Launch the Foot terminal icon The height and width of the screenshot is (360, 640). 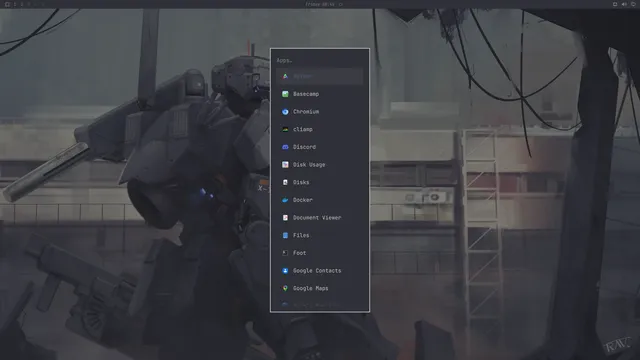click(x=285, y=253)
